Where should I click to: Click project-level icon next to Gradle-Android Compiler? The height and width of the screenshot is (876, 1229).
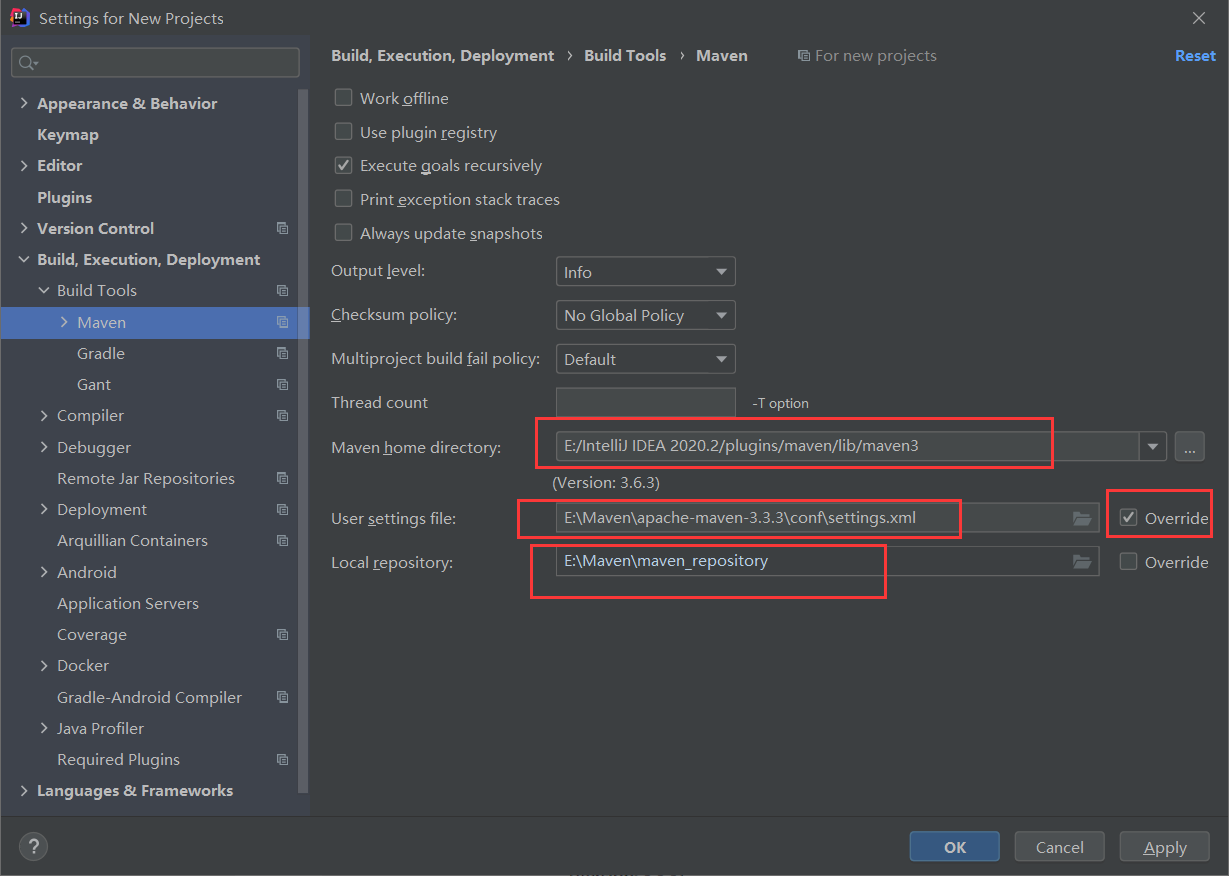pos(282,697)
